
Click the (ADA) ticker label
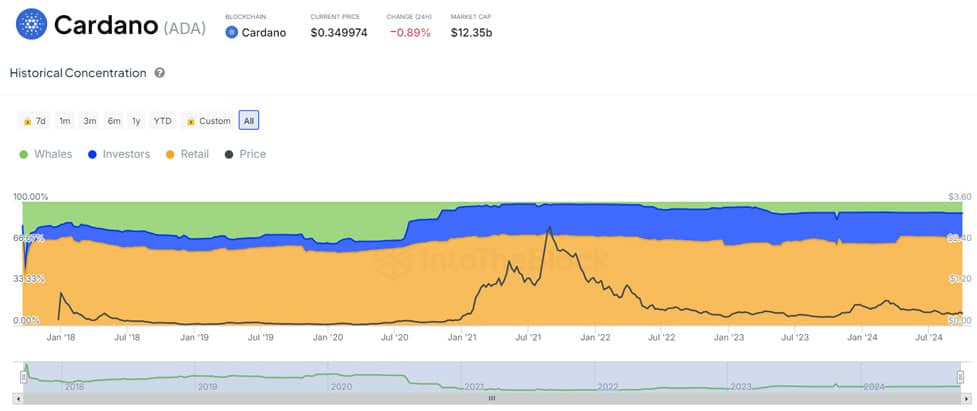point(184,28)
